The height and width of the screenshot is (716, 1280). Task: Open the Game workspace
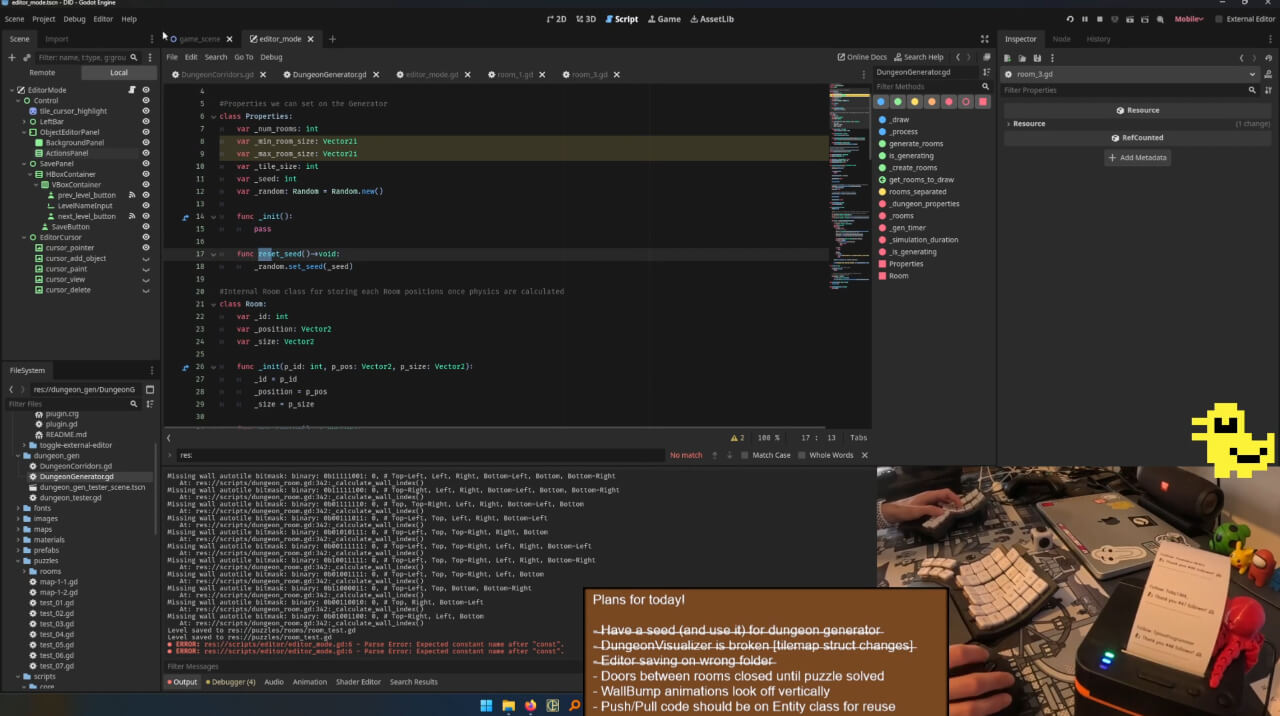coord(664,19)
